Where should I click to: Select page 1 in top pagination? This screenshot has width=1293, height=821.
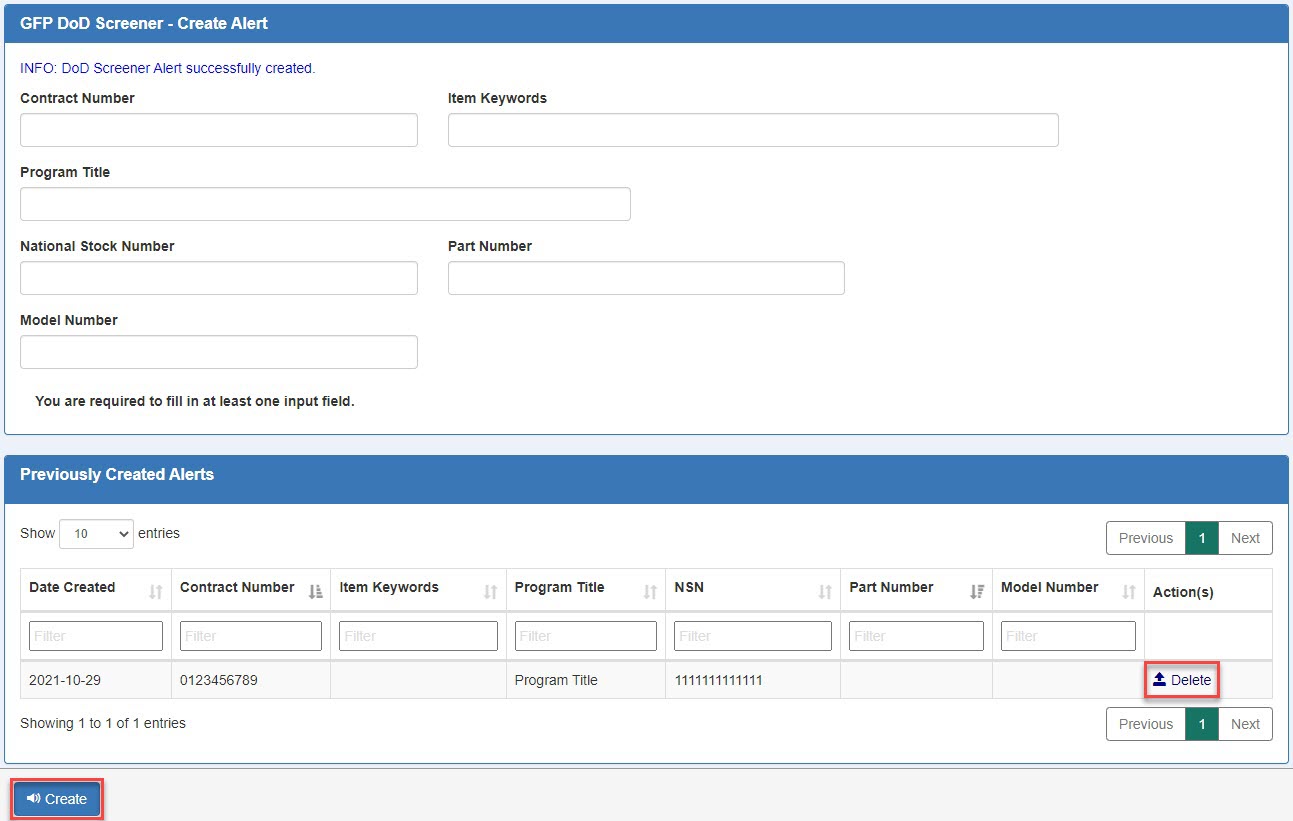pos(1201,537)
